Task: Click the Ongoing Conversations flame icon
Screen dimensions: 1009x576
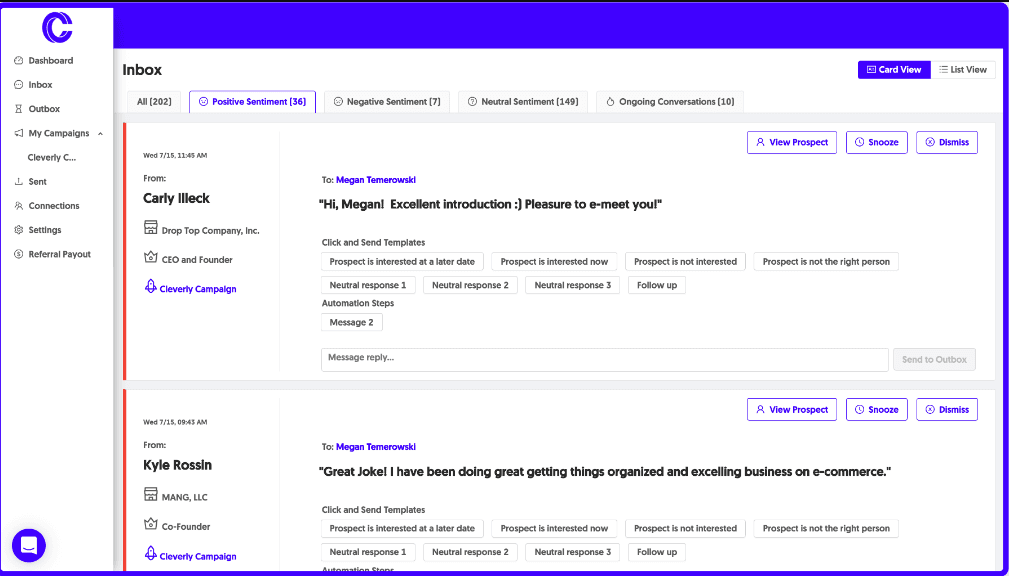Action: 611,102
